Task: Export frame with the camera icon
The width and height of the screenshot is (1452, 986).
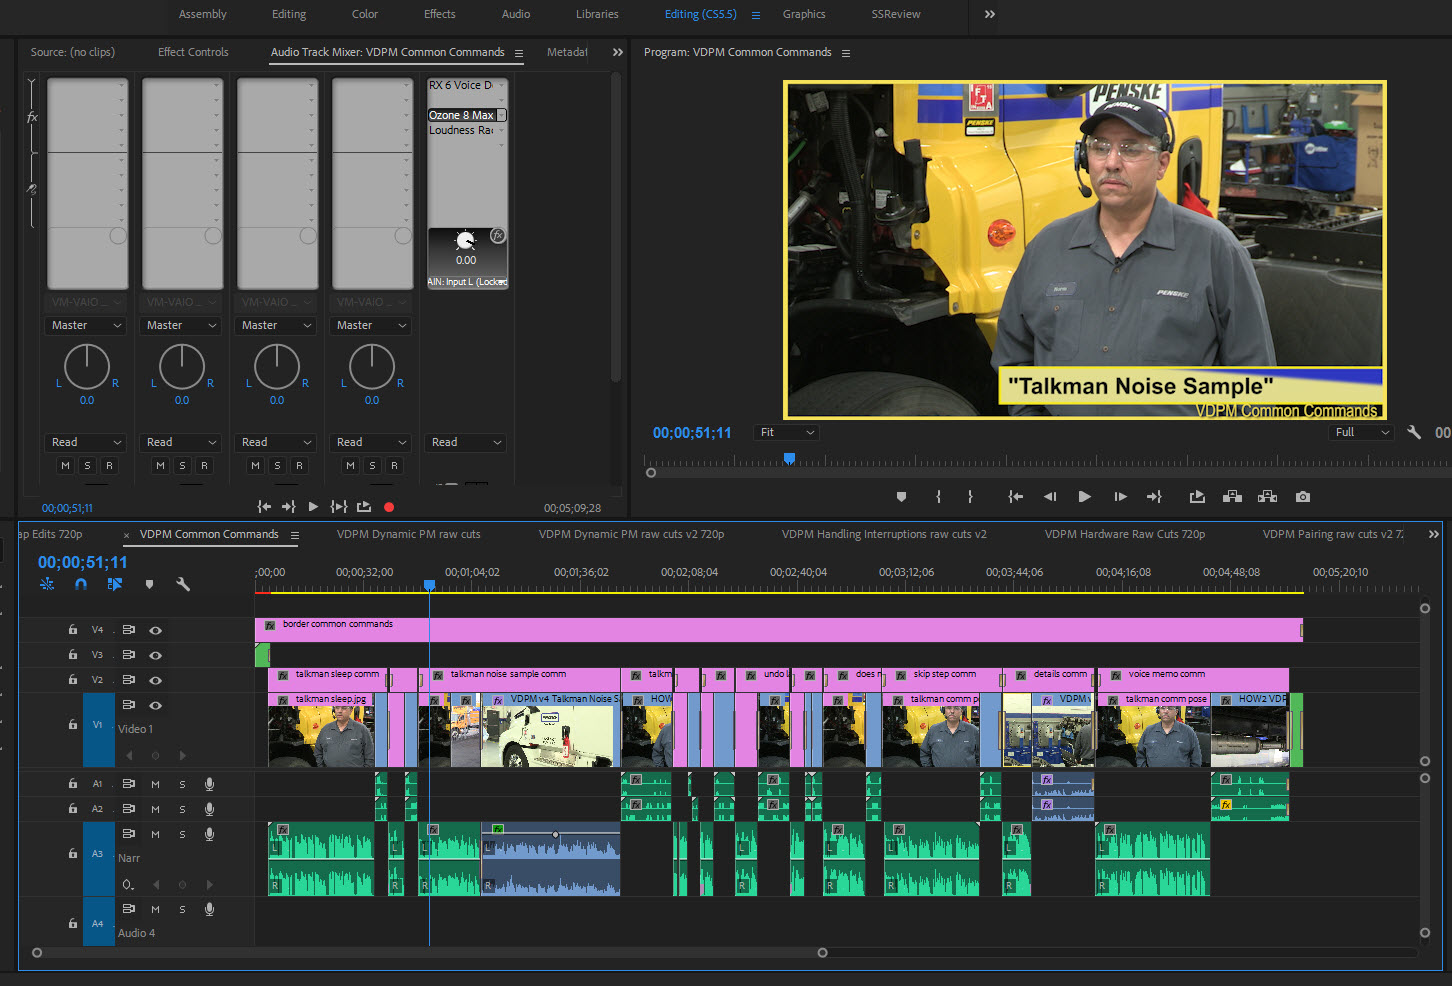Action: click(1302, 497)
